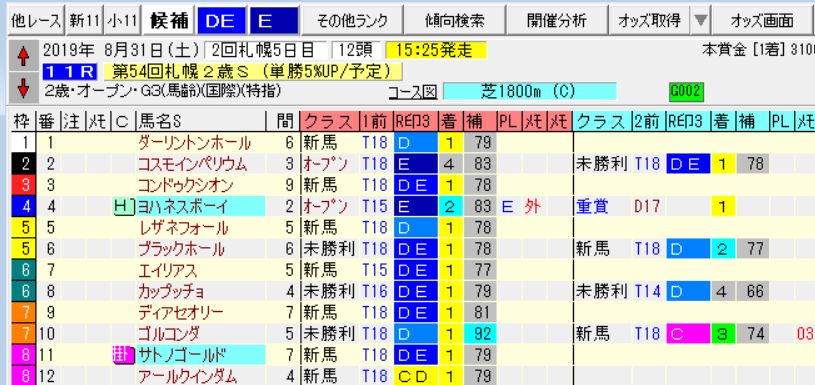Click the green G002 badge

tap(686, 92)
